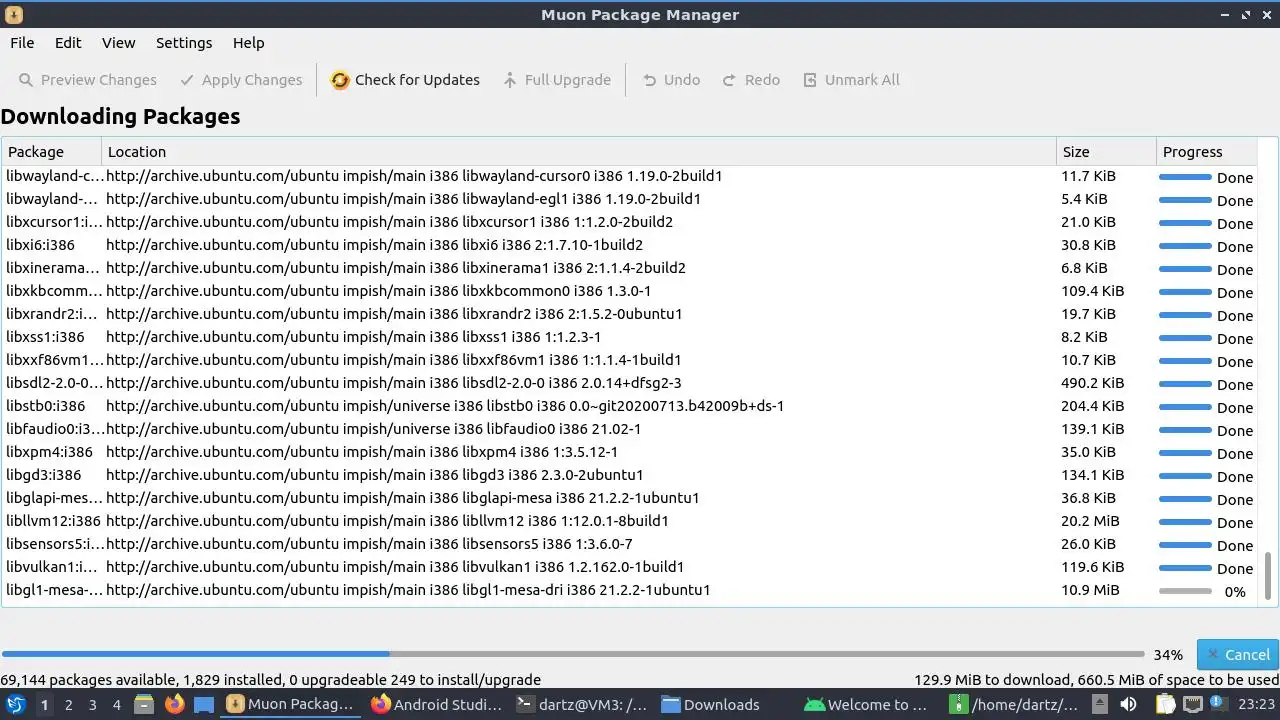
Task: Click the 20.2 MiB size cell
Action: (x=1090, y=521)
